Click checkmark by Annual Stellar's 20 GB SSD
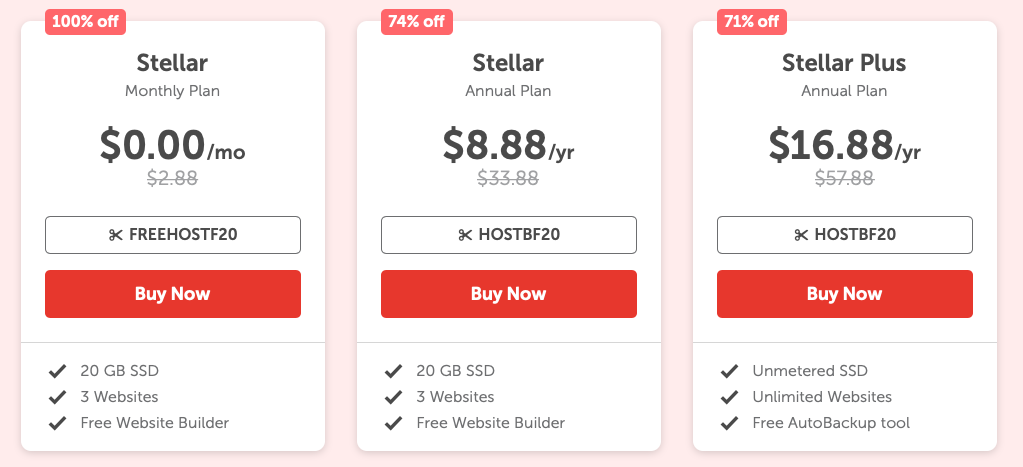The image size is (1023, 467). click(x=393, y=372)
